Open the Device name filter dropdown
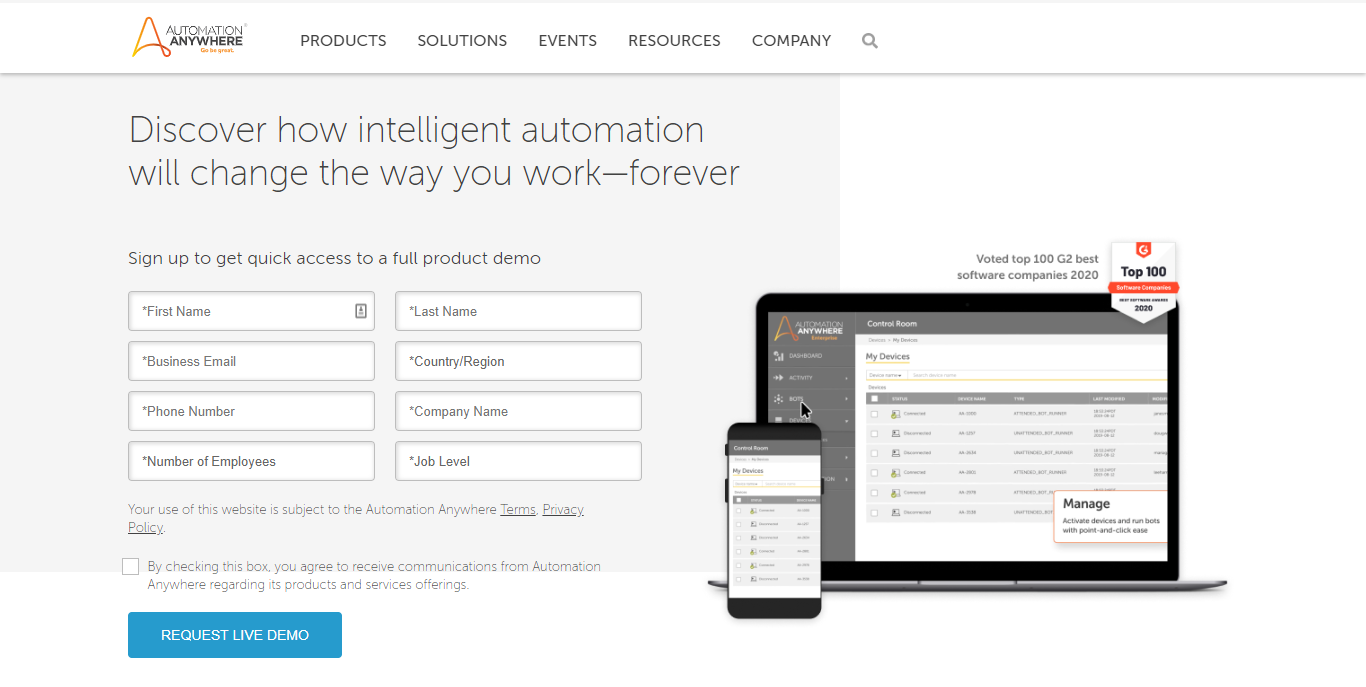This screenshot has width=1366, height=687. pos(884,375)
